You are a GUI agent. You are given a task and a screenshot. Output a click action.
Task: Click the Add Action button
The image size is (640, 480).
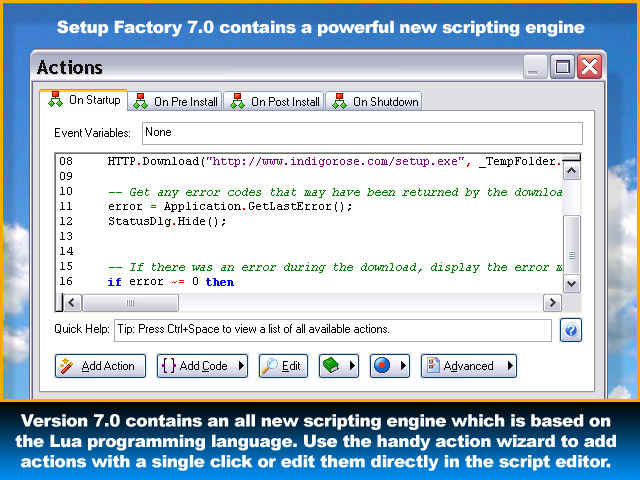coord(100,366)
